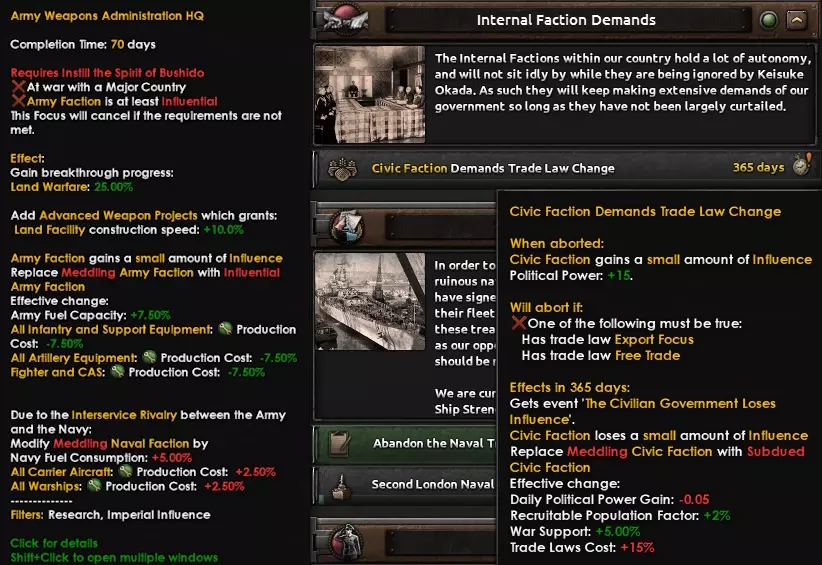Screen dimensions: 822x565
Task: Expand the naval treaty category header bar
Action: coord(440,227)
